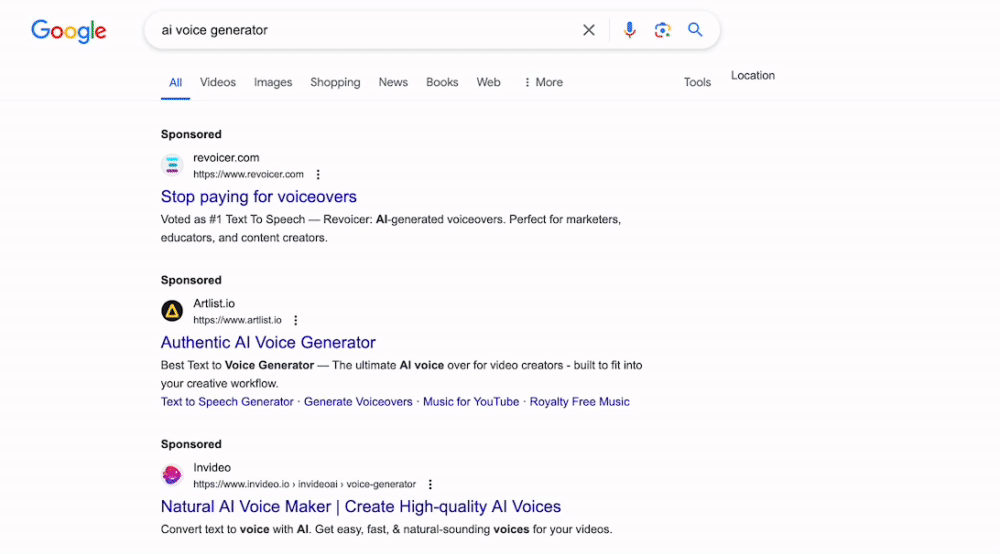
Task: Clear the search query with the X icon
Action: [589, 30]
